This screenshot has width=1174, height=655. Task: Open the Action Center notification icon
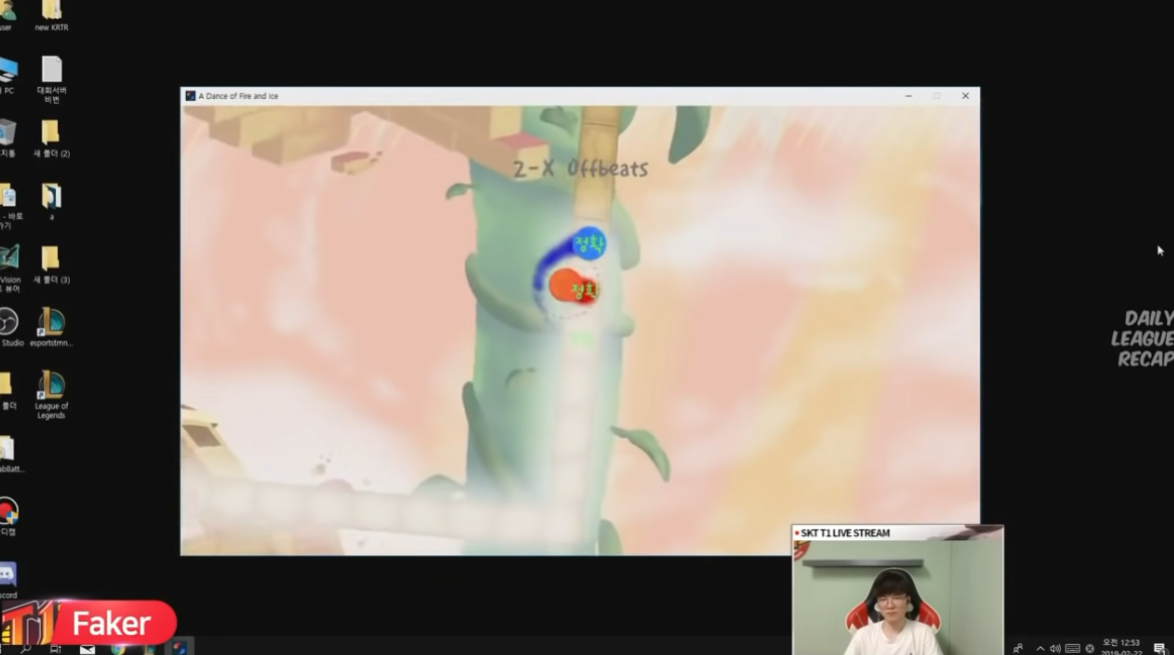[1159, 648]
